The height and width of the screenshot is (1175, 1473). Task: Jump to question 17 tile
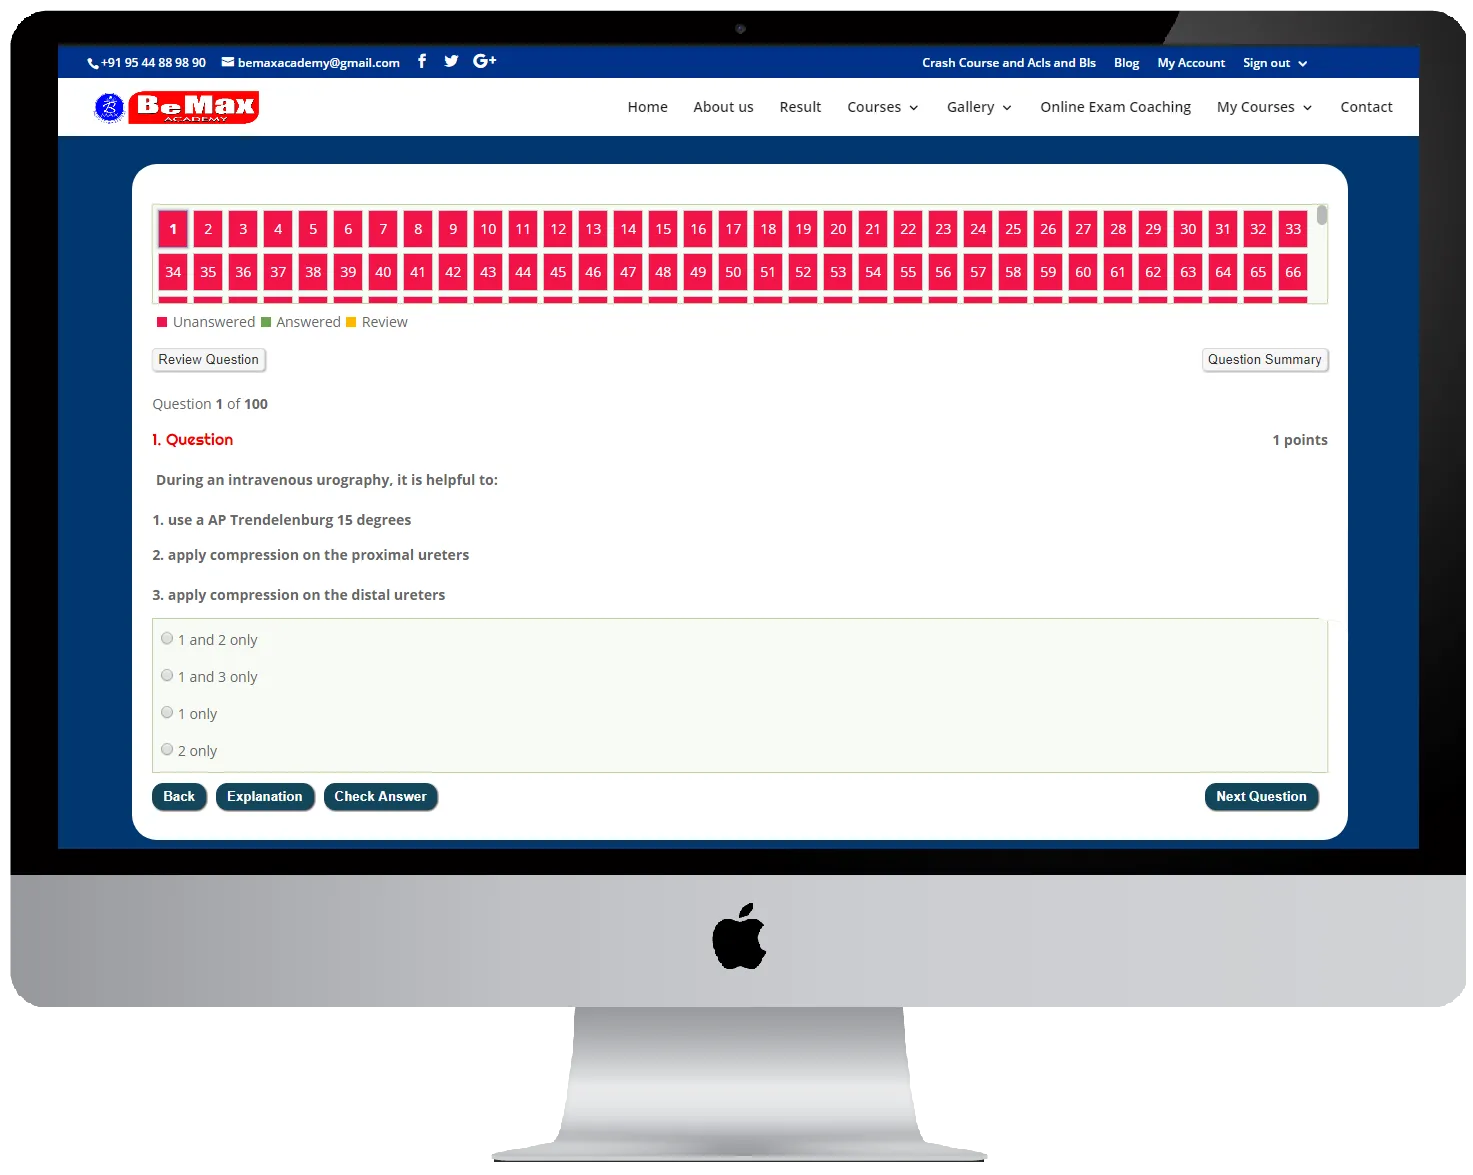pos(733,229)
